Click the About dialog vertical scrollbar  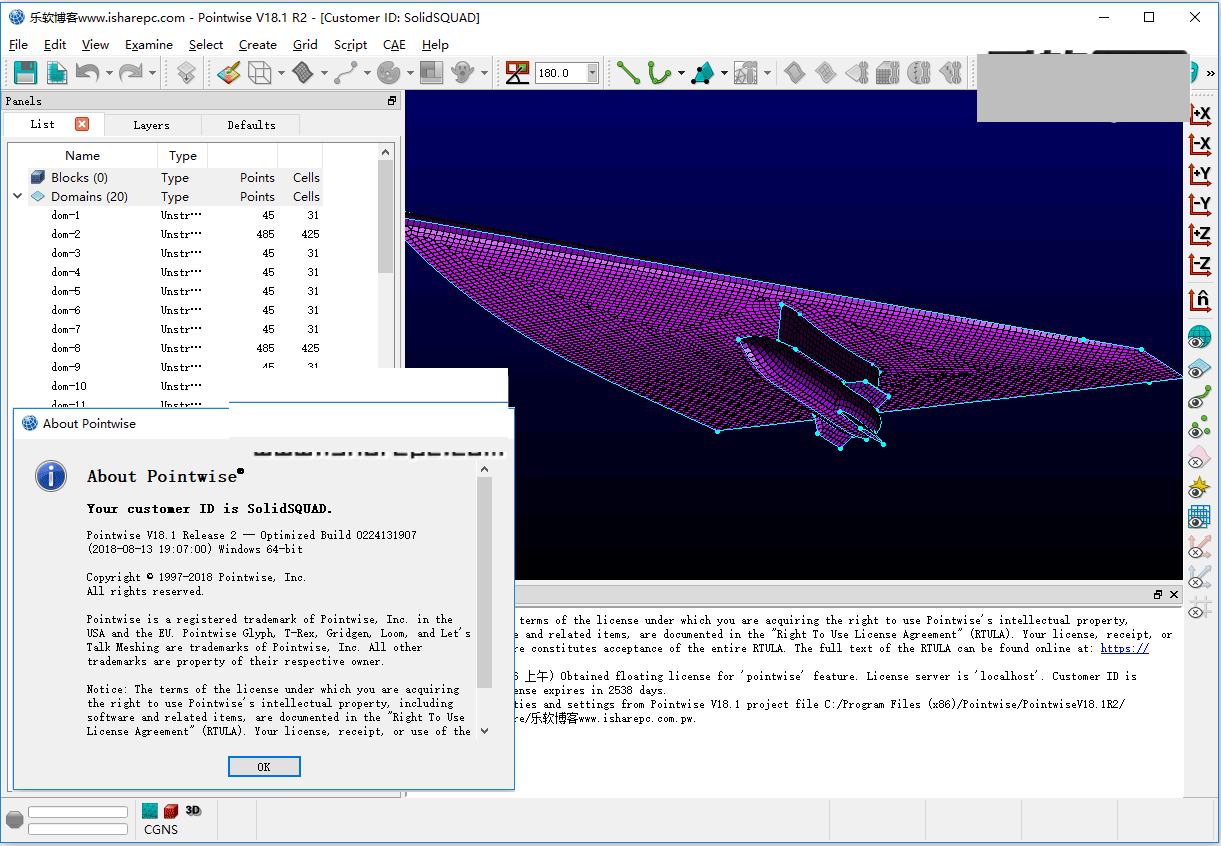click(x=485, y=582)
